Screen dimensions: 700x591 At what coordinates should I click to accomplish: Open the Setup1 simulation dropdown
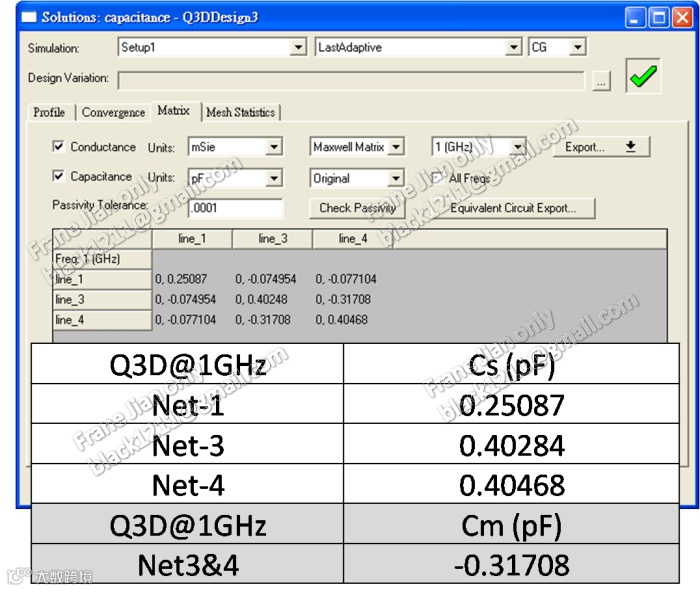click(298, 47)
